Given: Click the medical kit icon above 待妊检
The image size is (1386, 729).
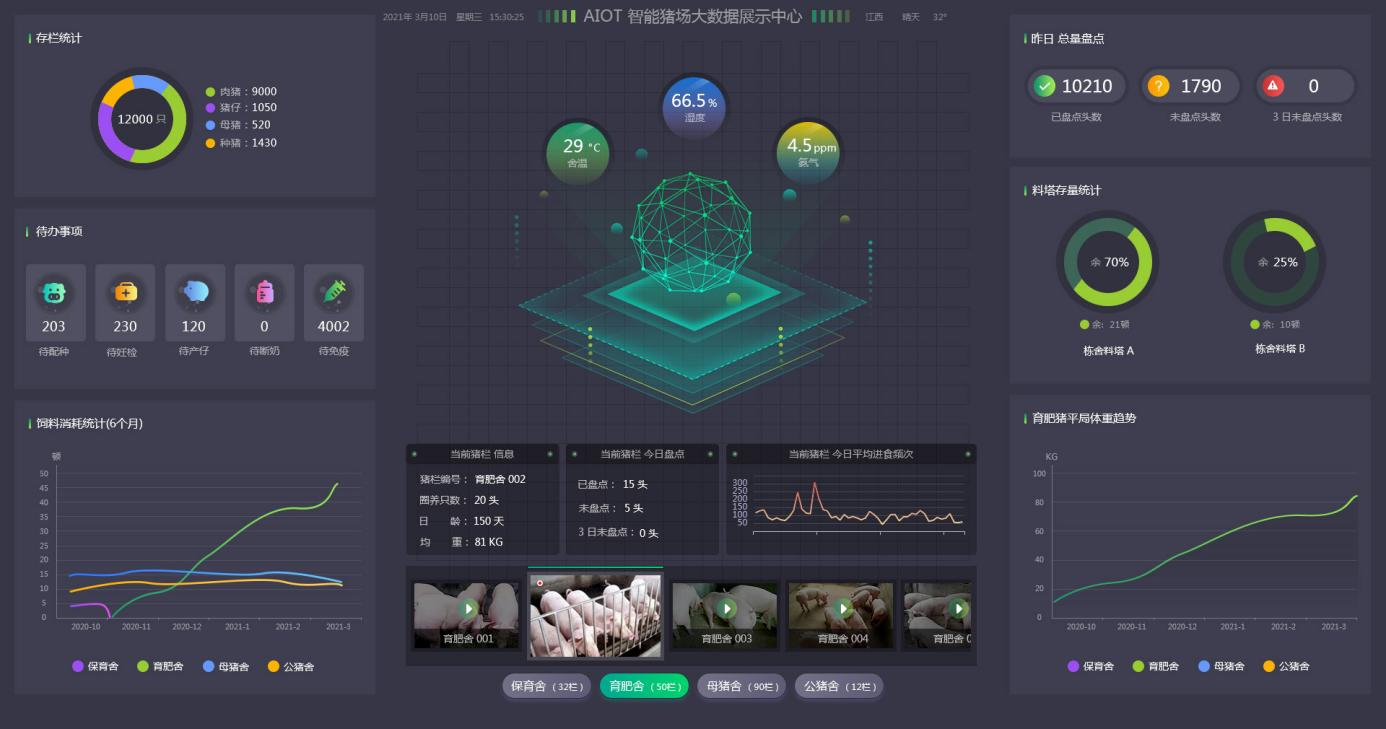Looking at the screenshot, I should [x=125, y=292].
